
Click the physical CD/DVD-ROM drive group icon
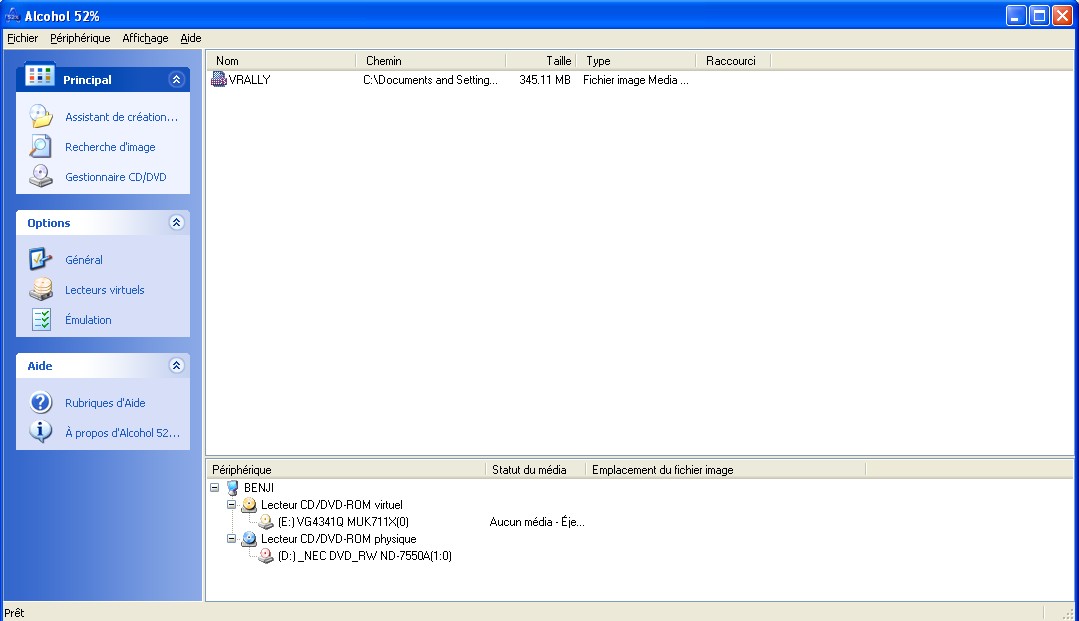click(249, 538)
